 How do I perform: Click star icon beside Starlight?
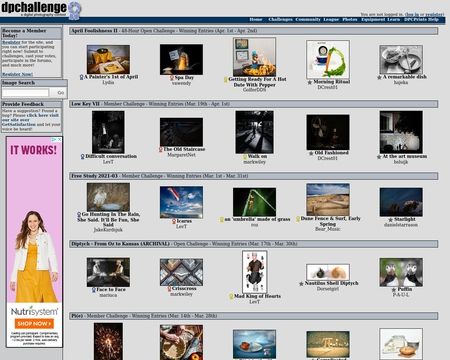pyautogui.click(x=391, y=220)
